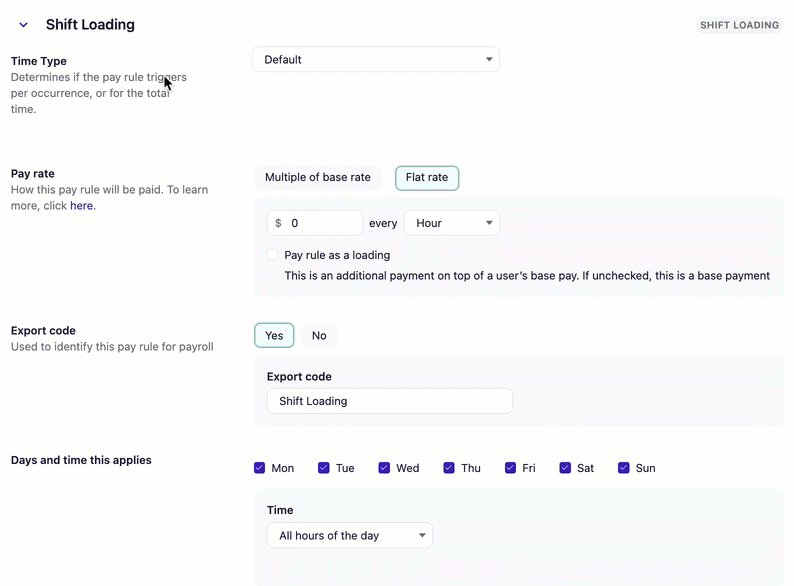Collapse the Shift Loading section chevron

pyautogui.click(x=24, y=25)
